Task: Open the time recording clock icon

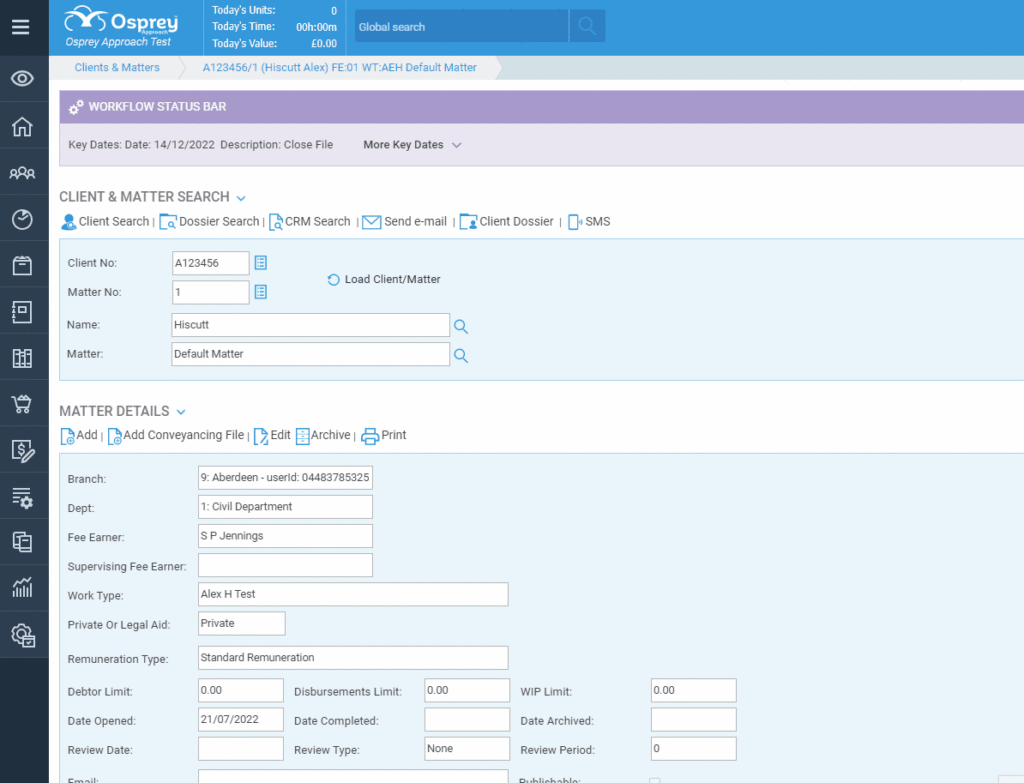Action: (x=22, y=219)
